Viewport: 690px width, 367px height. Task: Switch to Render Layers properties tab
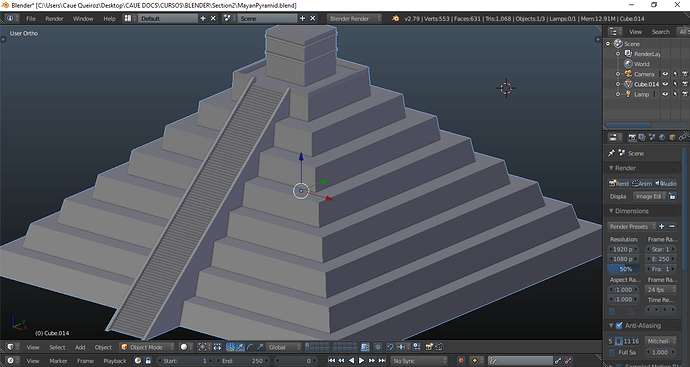tap(642, 137)
